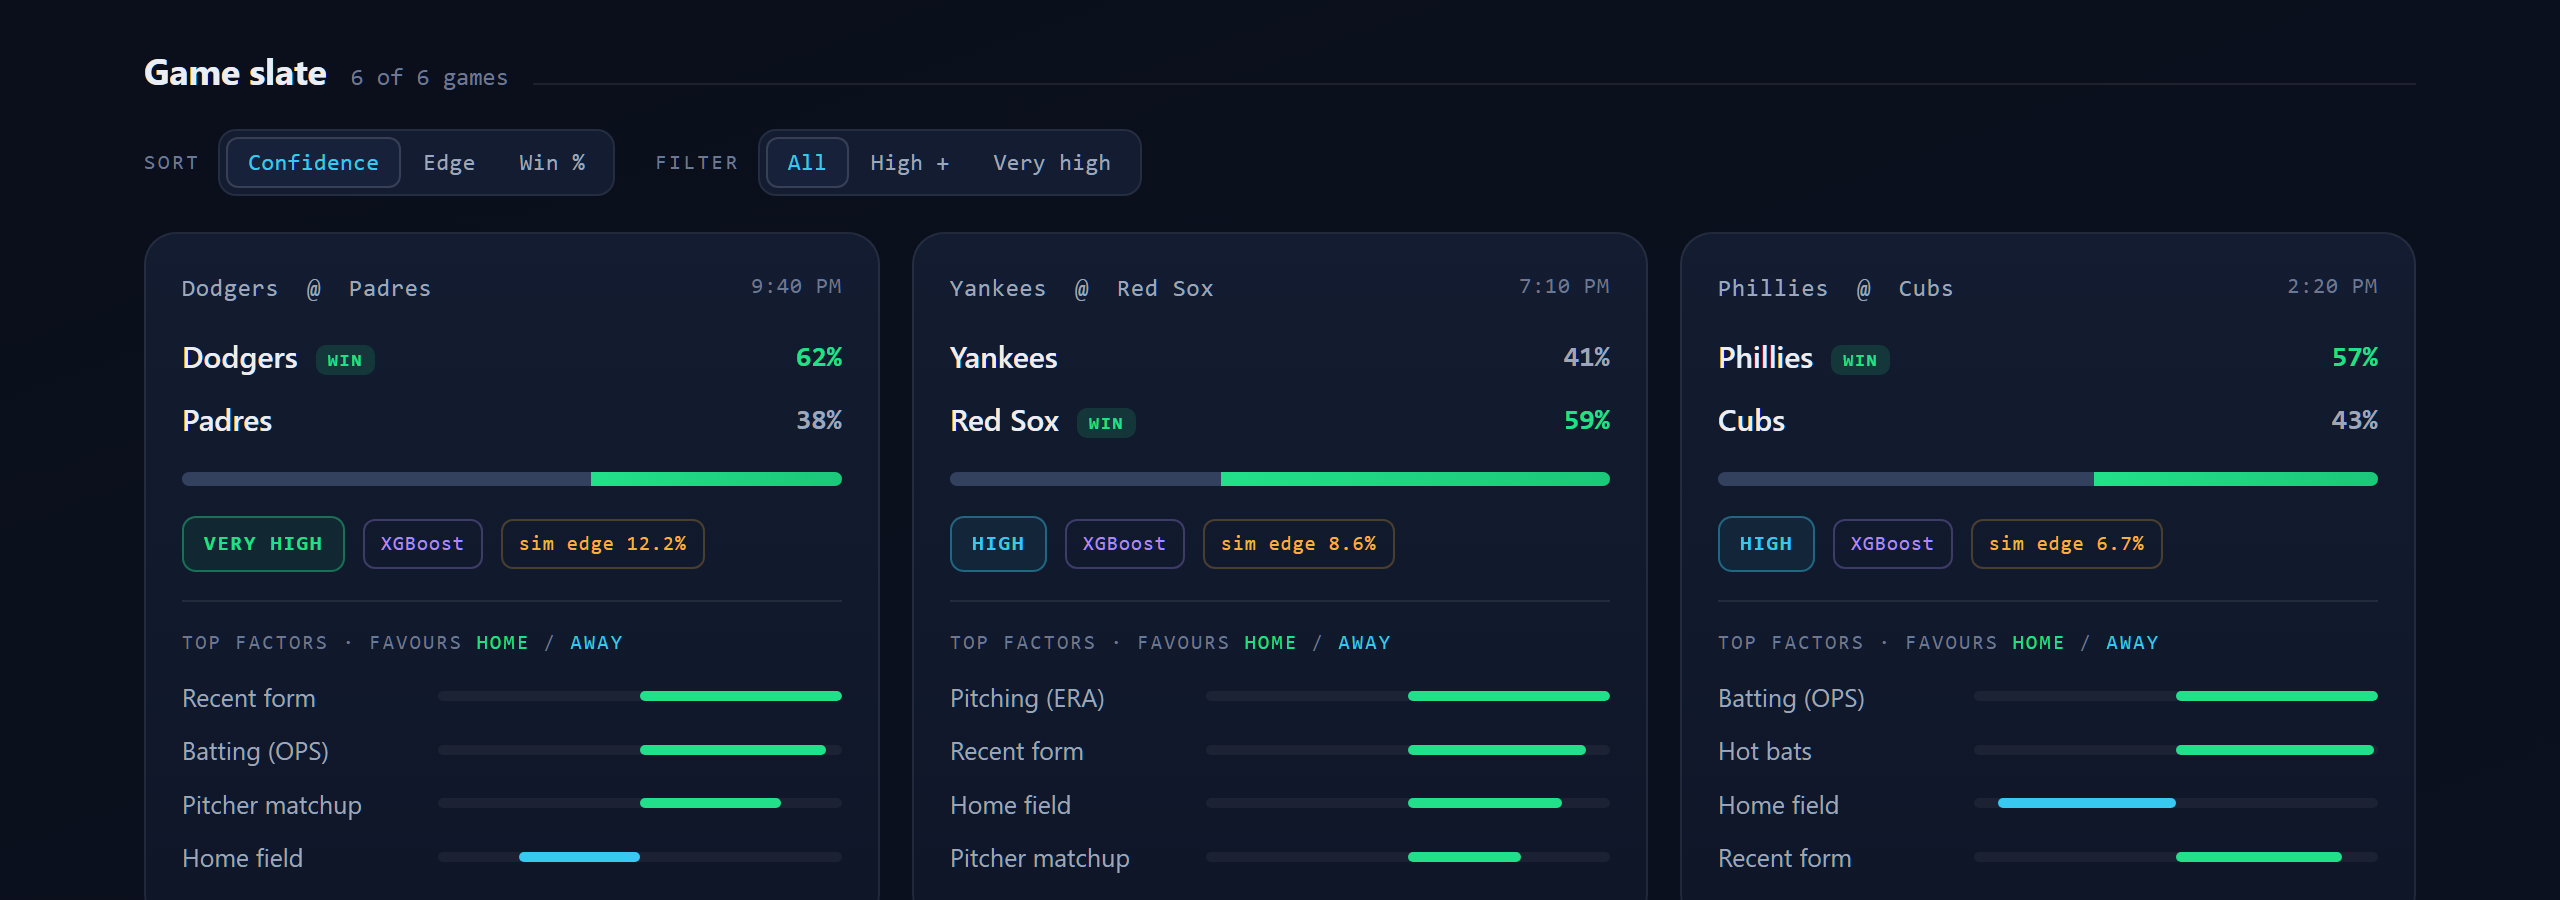Click TOP FACTORS label on Phillies card

coord(1791,643)
